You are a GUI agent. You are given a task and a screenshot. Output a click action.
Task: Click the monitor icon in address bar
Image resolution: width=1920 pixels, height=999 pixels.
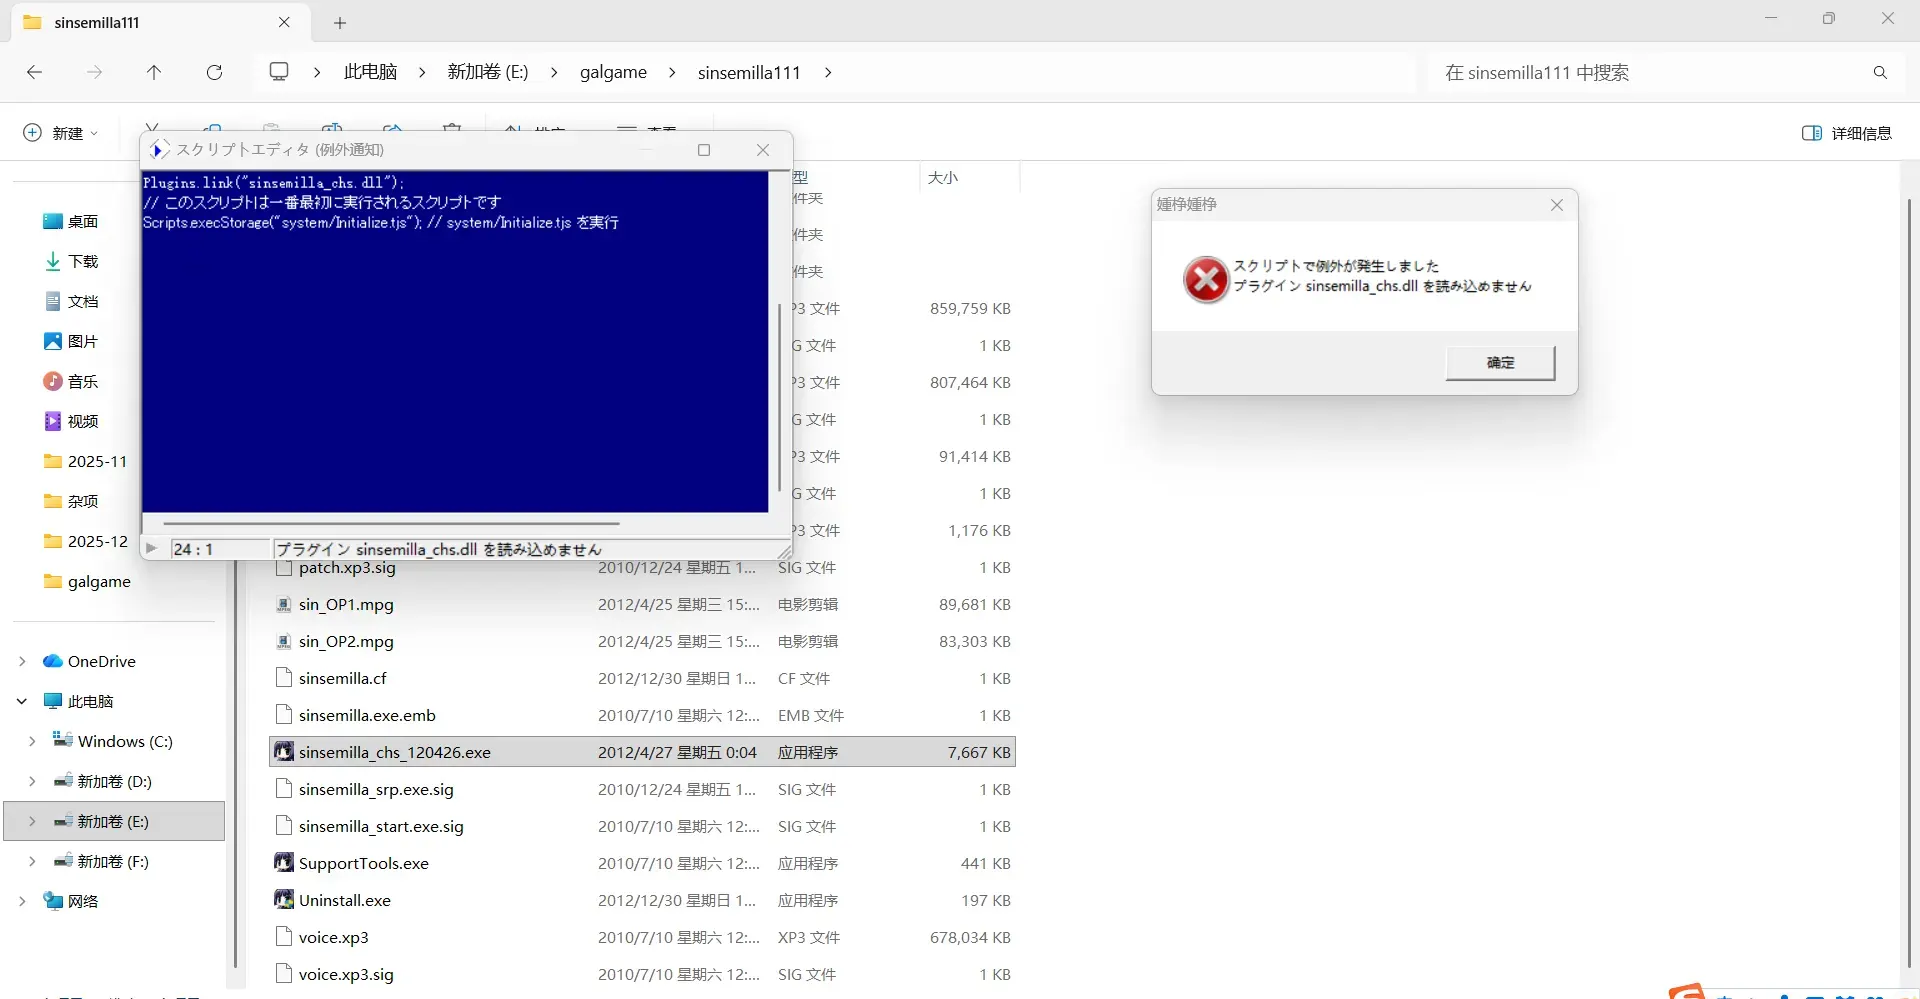pyautogui.click(x=279, y=72)
